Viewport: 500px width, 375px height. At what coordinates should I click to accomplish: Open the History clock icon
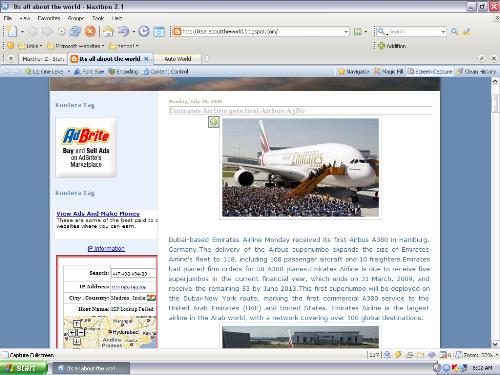pos(144,31)
